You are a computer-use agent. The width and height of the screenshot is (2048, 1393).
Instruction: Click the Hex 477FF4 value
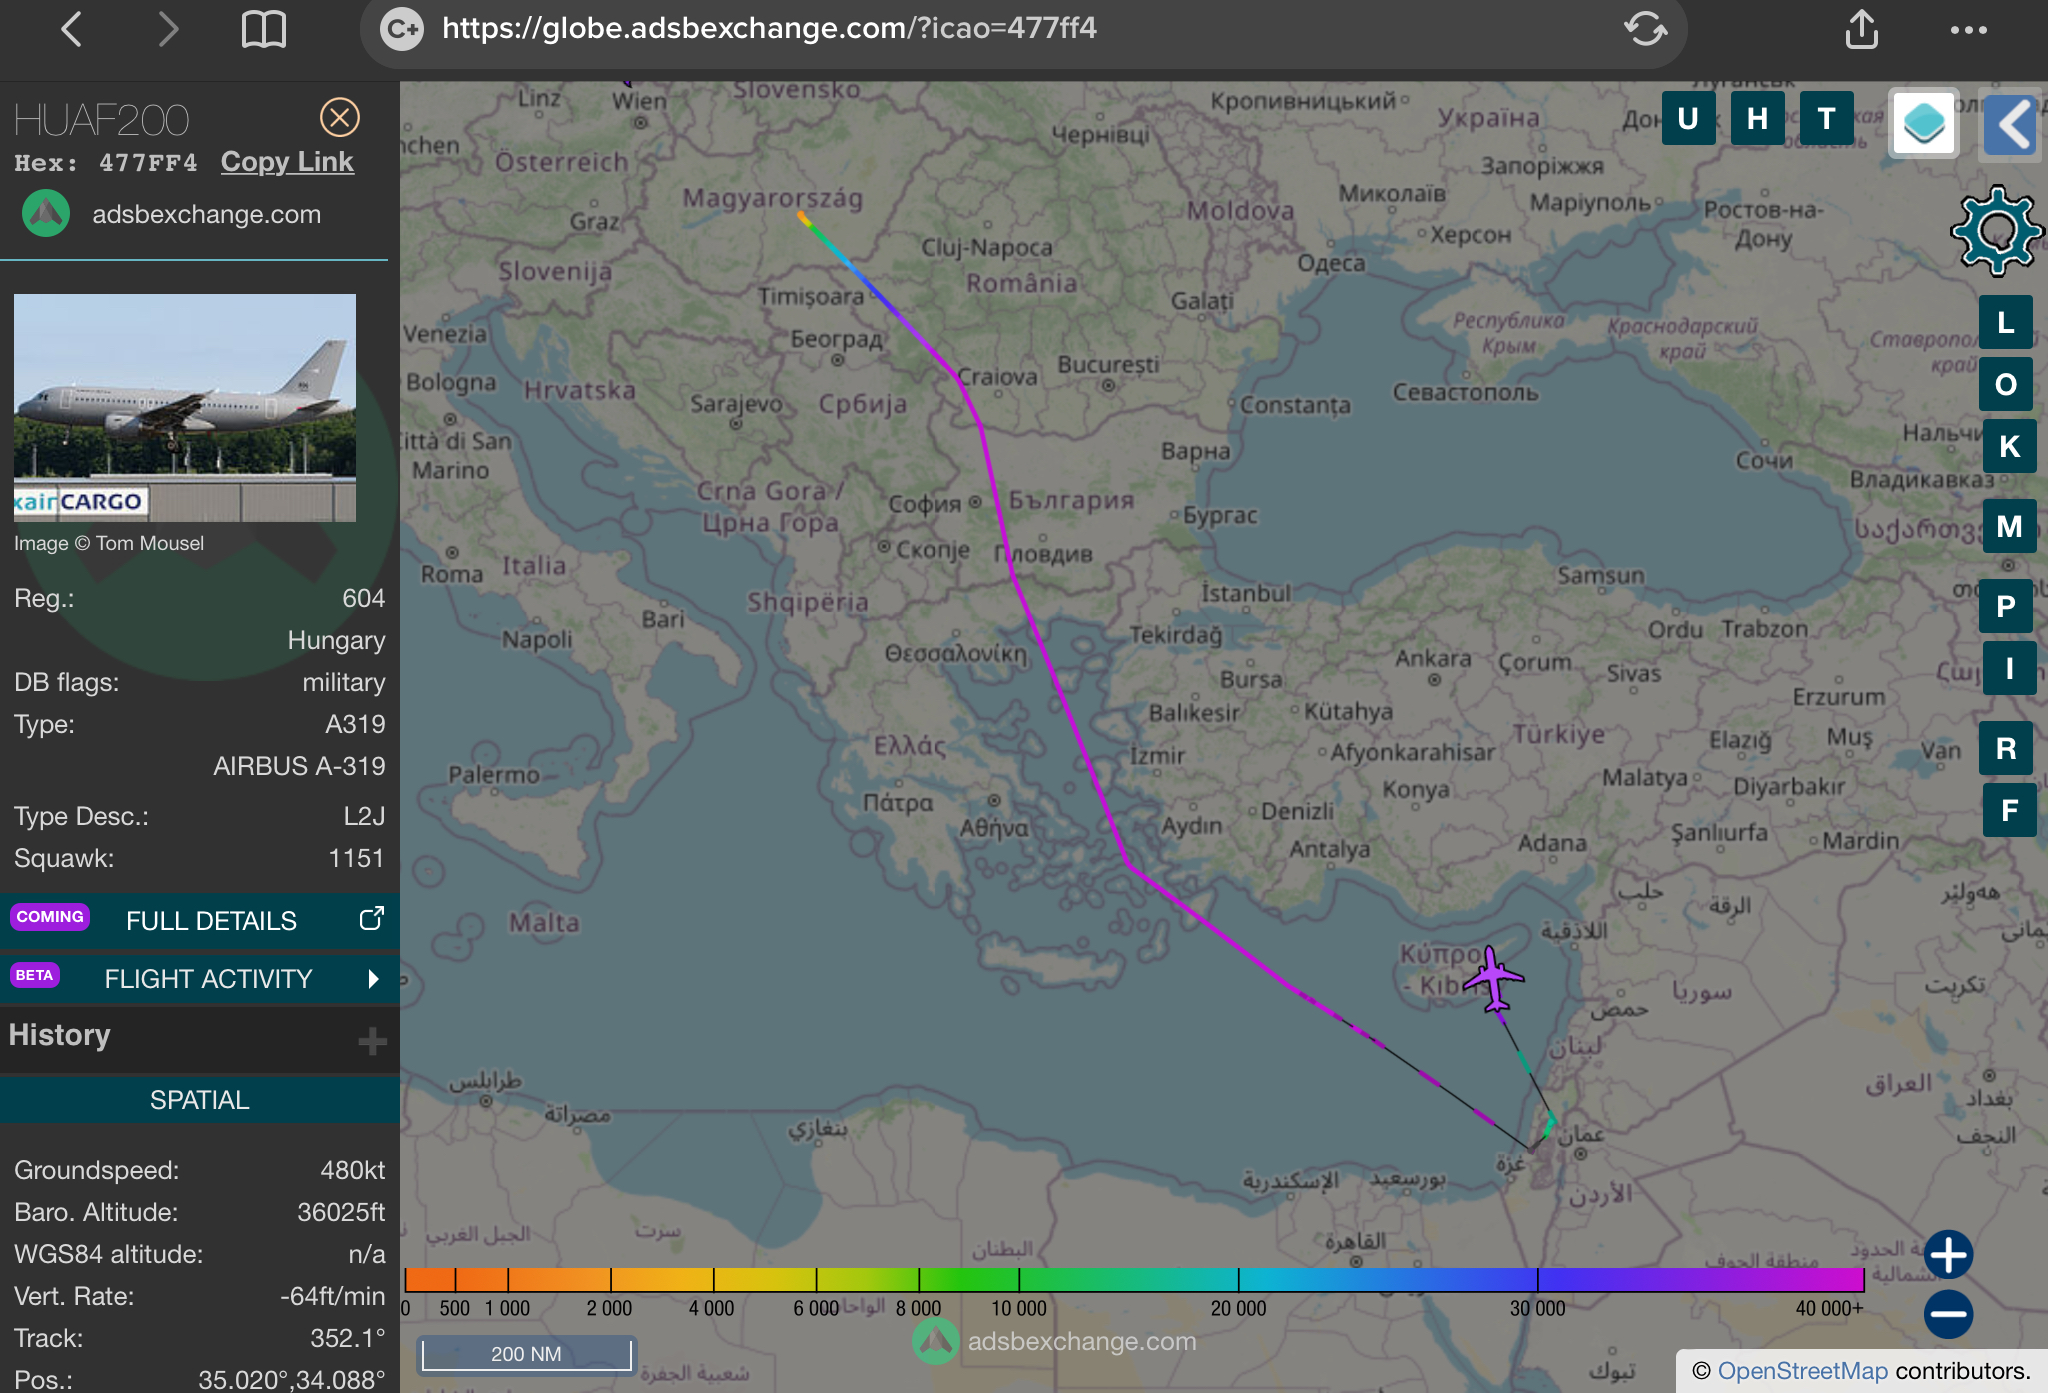148,163
